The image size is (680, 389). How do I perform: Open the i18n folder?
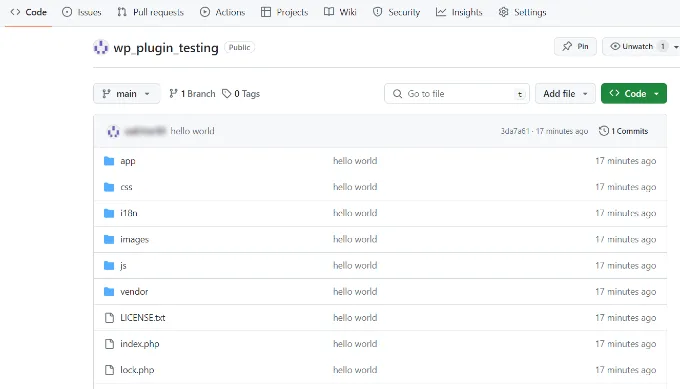pos(129,213)
